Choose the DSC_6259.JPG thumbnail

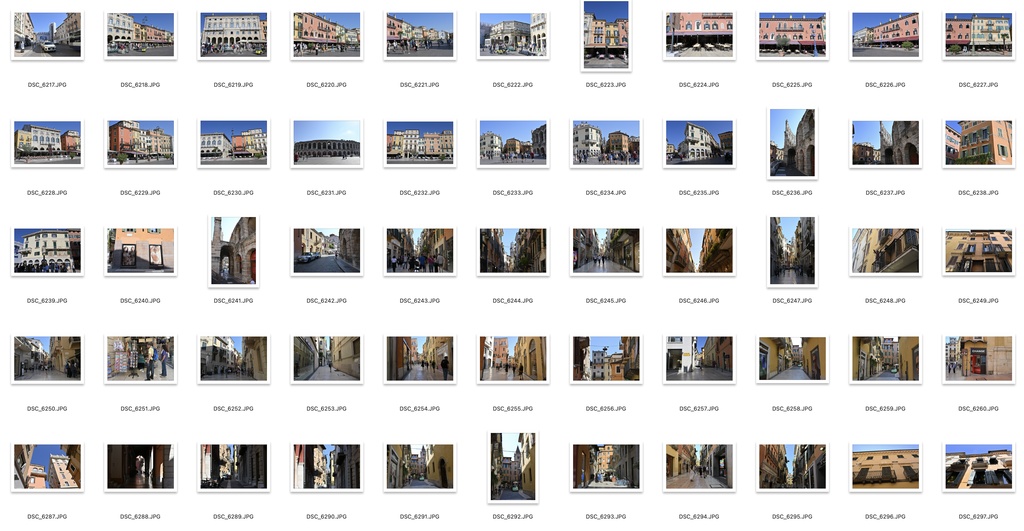885,359
